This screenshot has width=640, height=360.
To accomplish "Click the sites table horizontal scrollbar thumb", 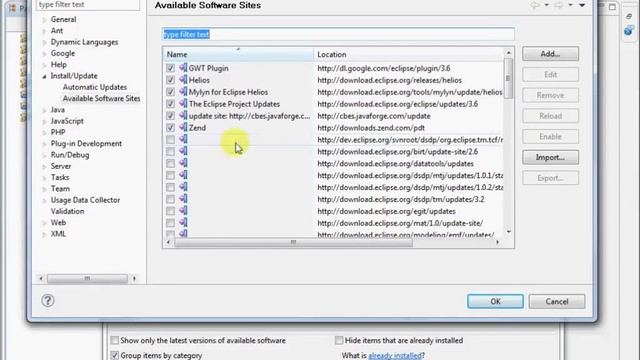I will point(293,242).
